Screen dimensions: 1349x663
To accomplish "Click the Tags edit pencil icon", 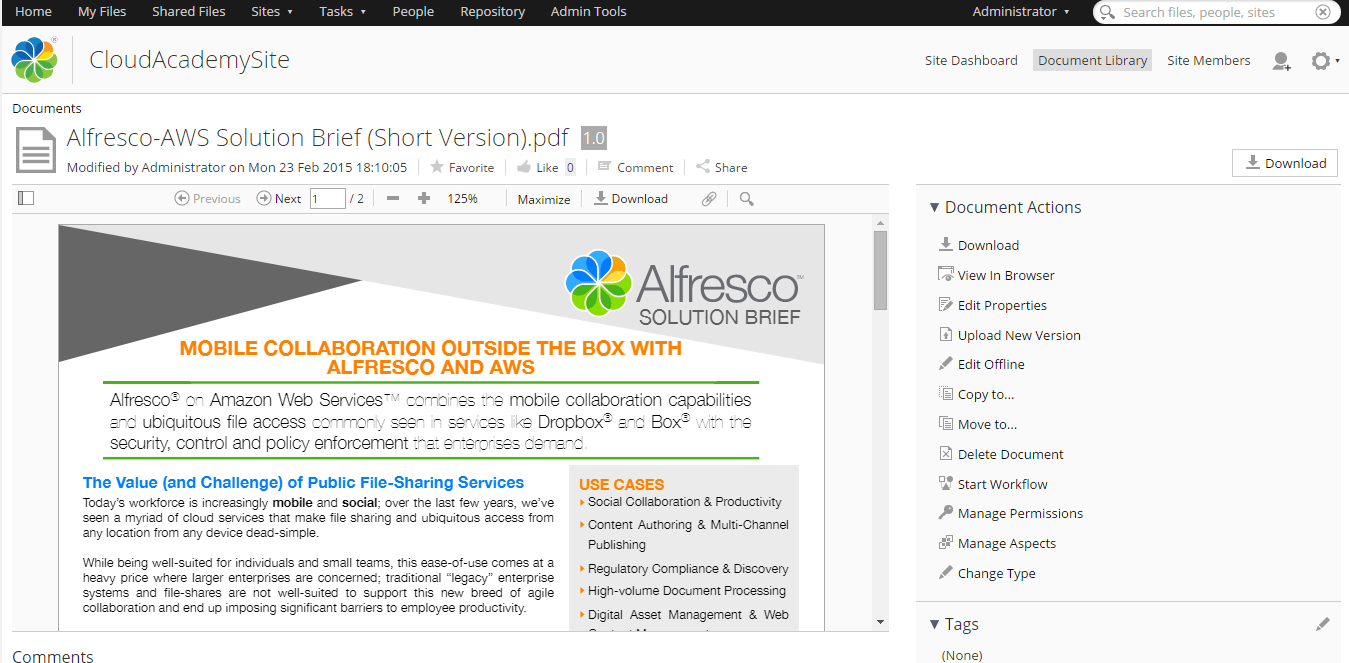I will pyautogui.click(x=1323, y=624).
